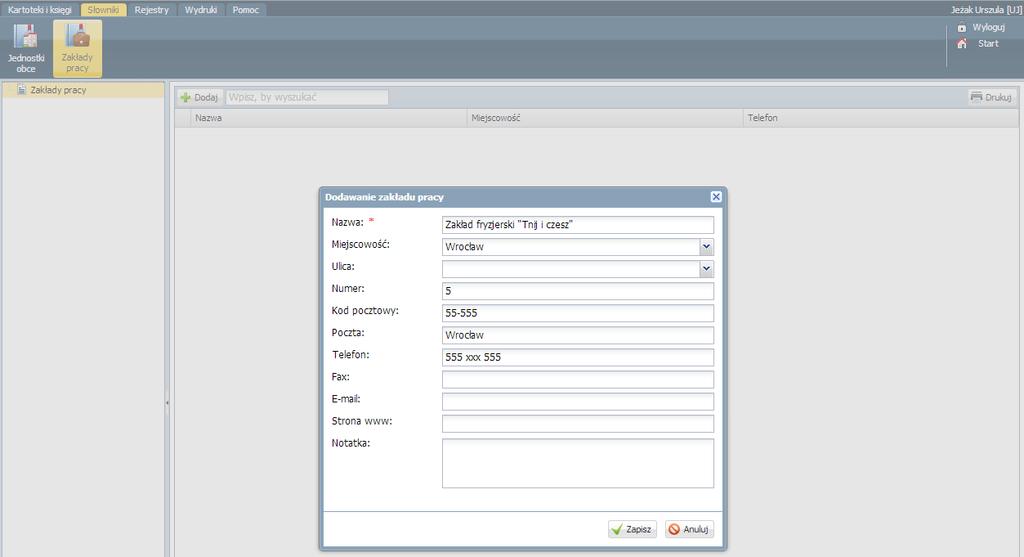The width and height of the screenshot is (1024, 557).
Task: Click the Nazwa column header
Action: pos(329,118)
